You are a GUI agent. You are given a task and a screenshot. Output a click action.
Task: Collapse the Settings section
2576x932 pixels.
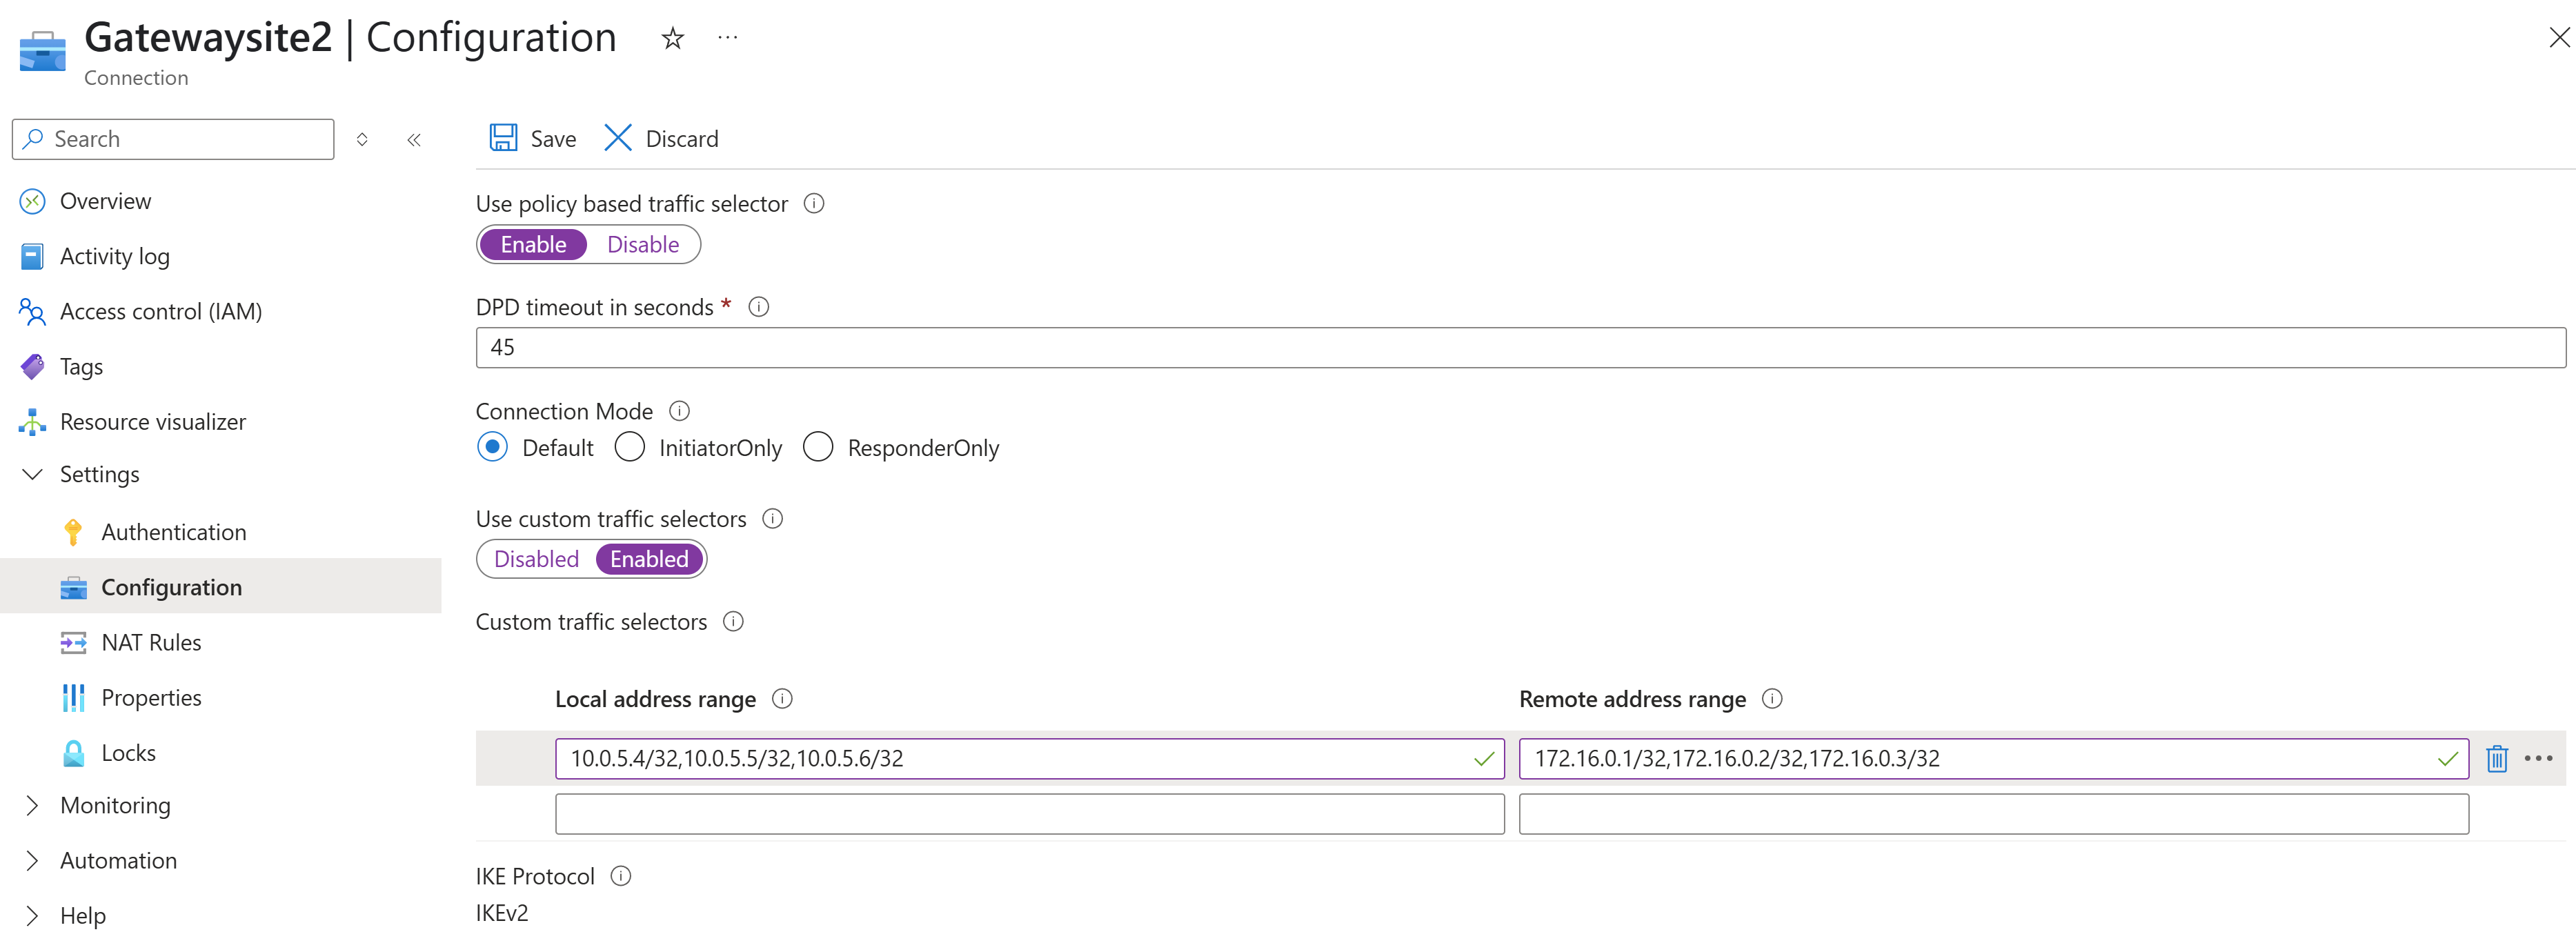click(x=32, y=474)
